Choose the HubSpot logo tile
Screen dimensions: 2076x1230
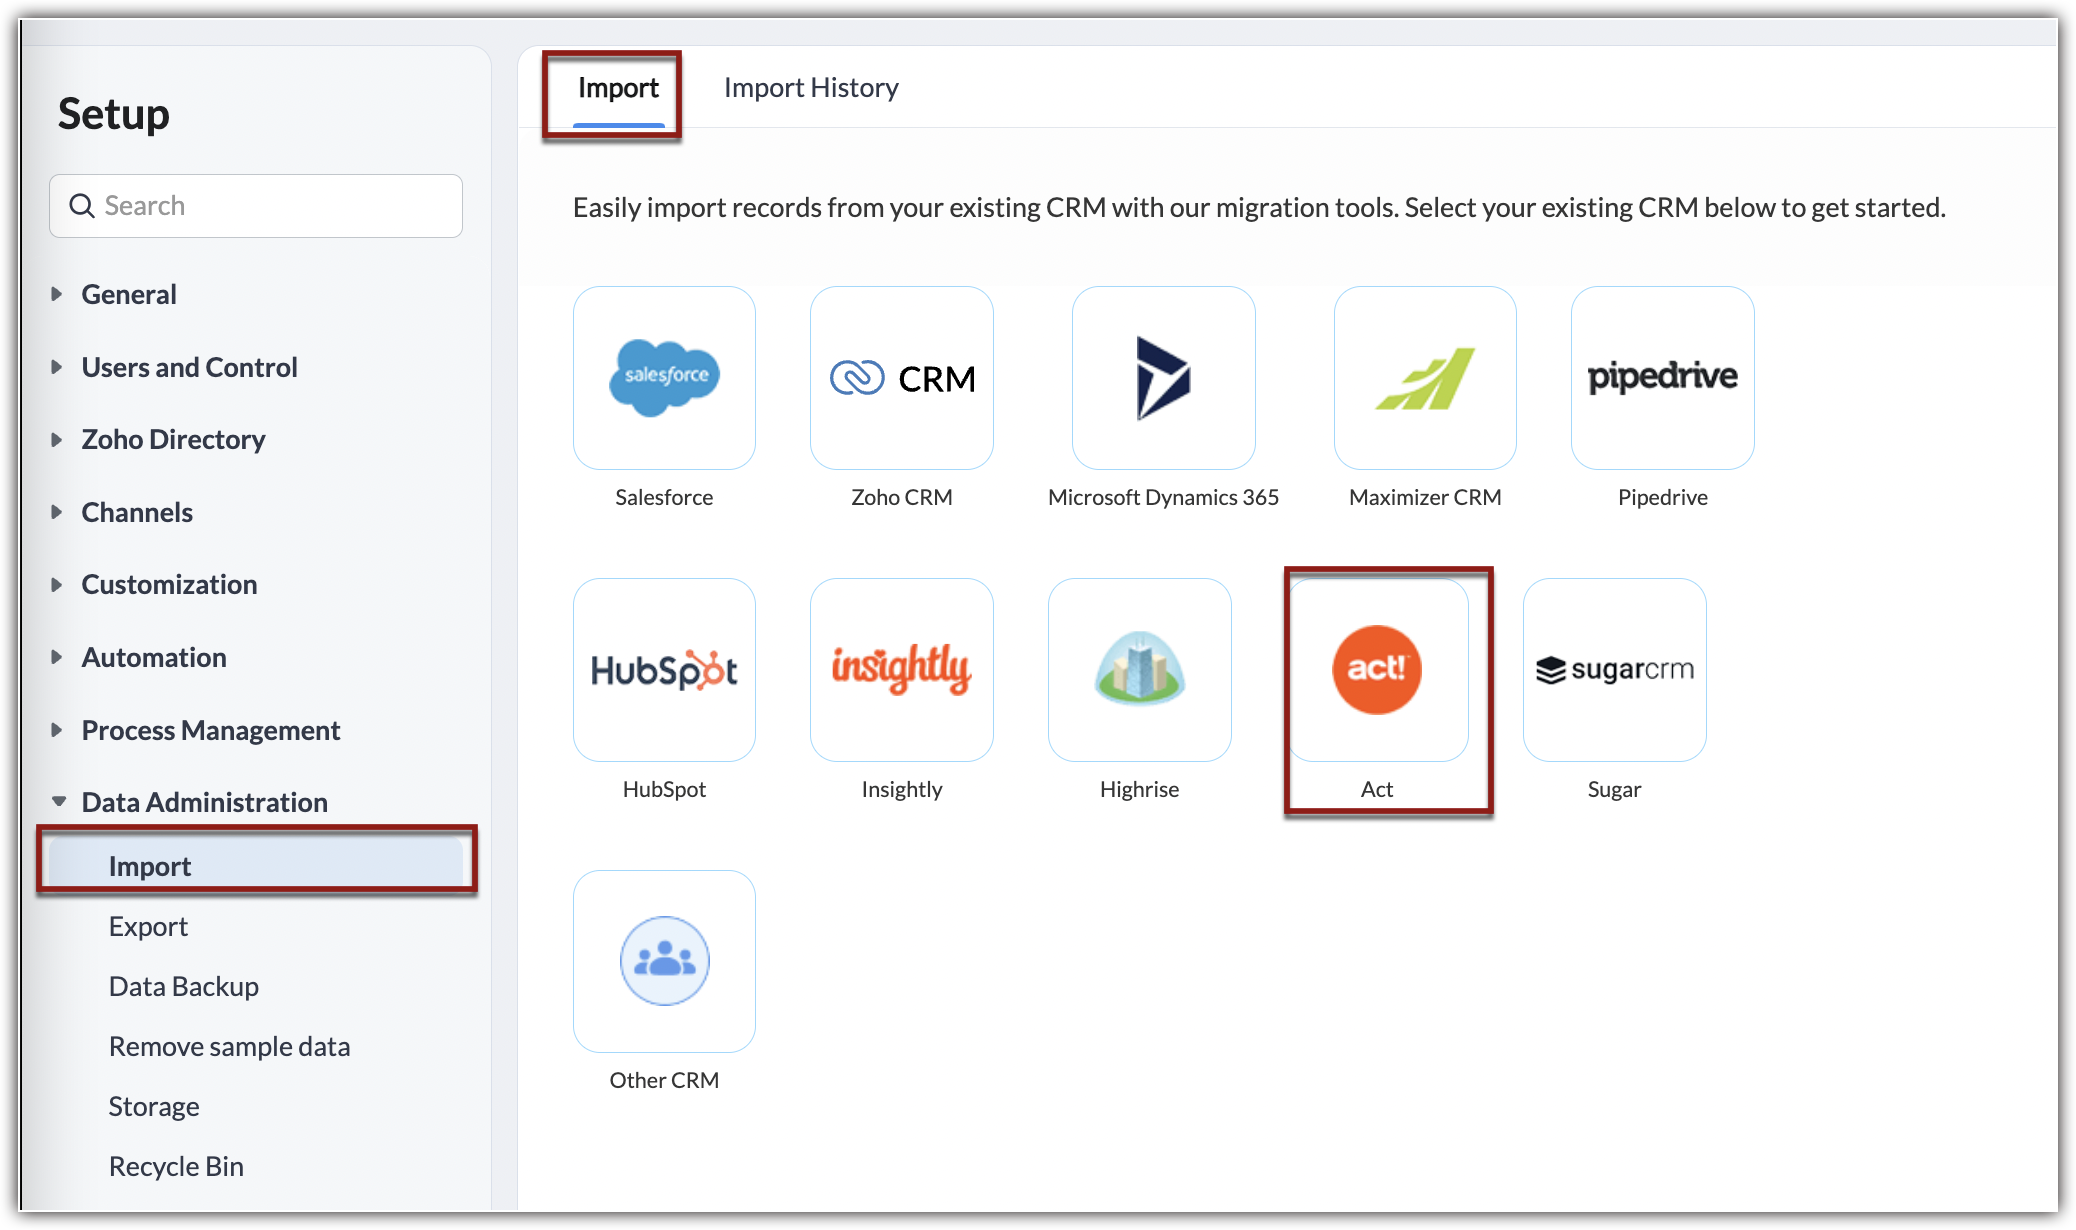pos(664,670)
